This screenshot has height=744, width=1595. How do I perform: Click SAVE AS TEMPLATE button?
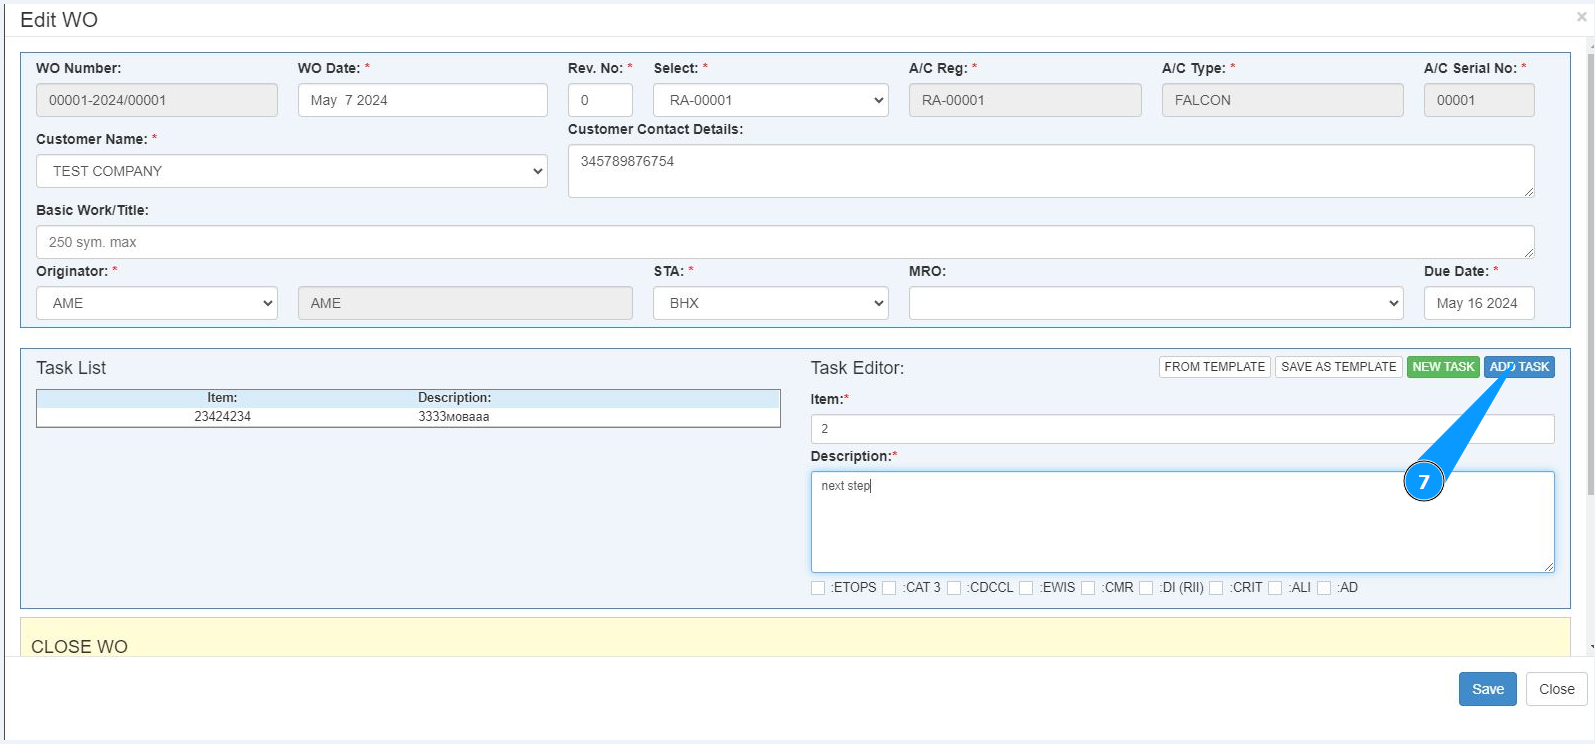tap(1338, 367)
